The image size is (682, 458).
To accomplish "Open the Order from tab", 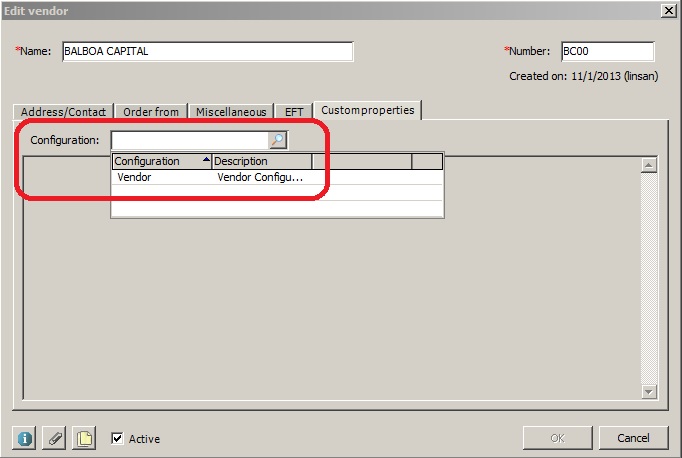I will pos(151,112).
